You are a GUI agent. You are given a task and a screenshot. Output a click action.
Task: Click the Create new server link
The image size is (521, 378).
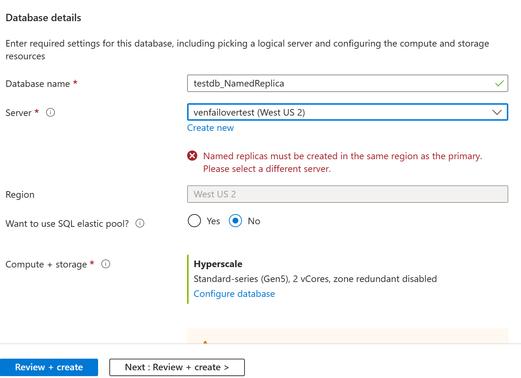210,128
